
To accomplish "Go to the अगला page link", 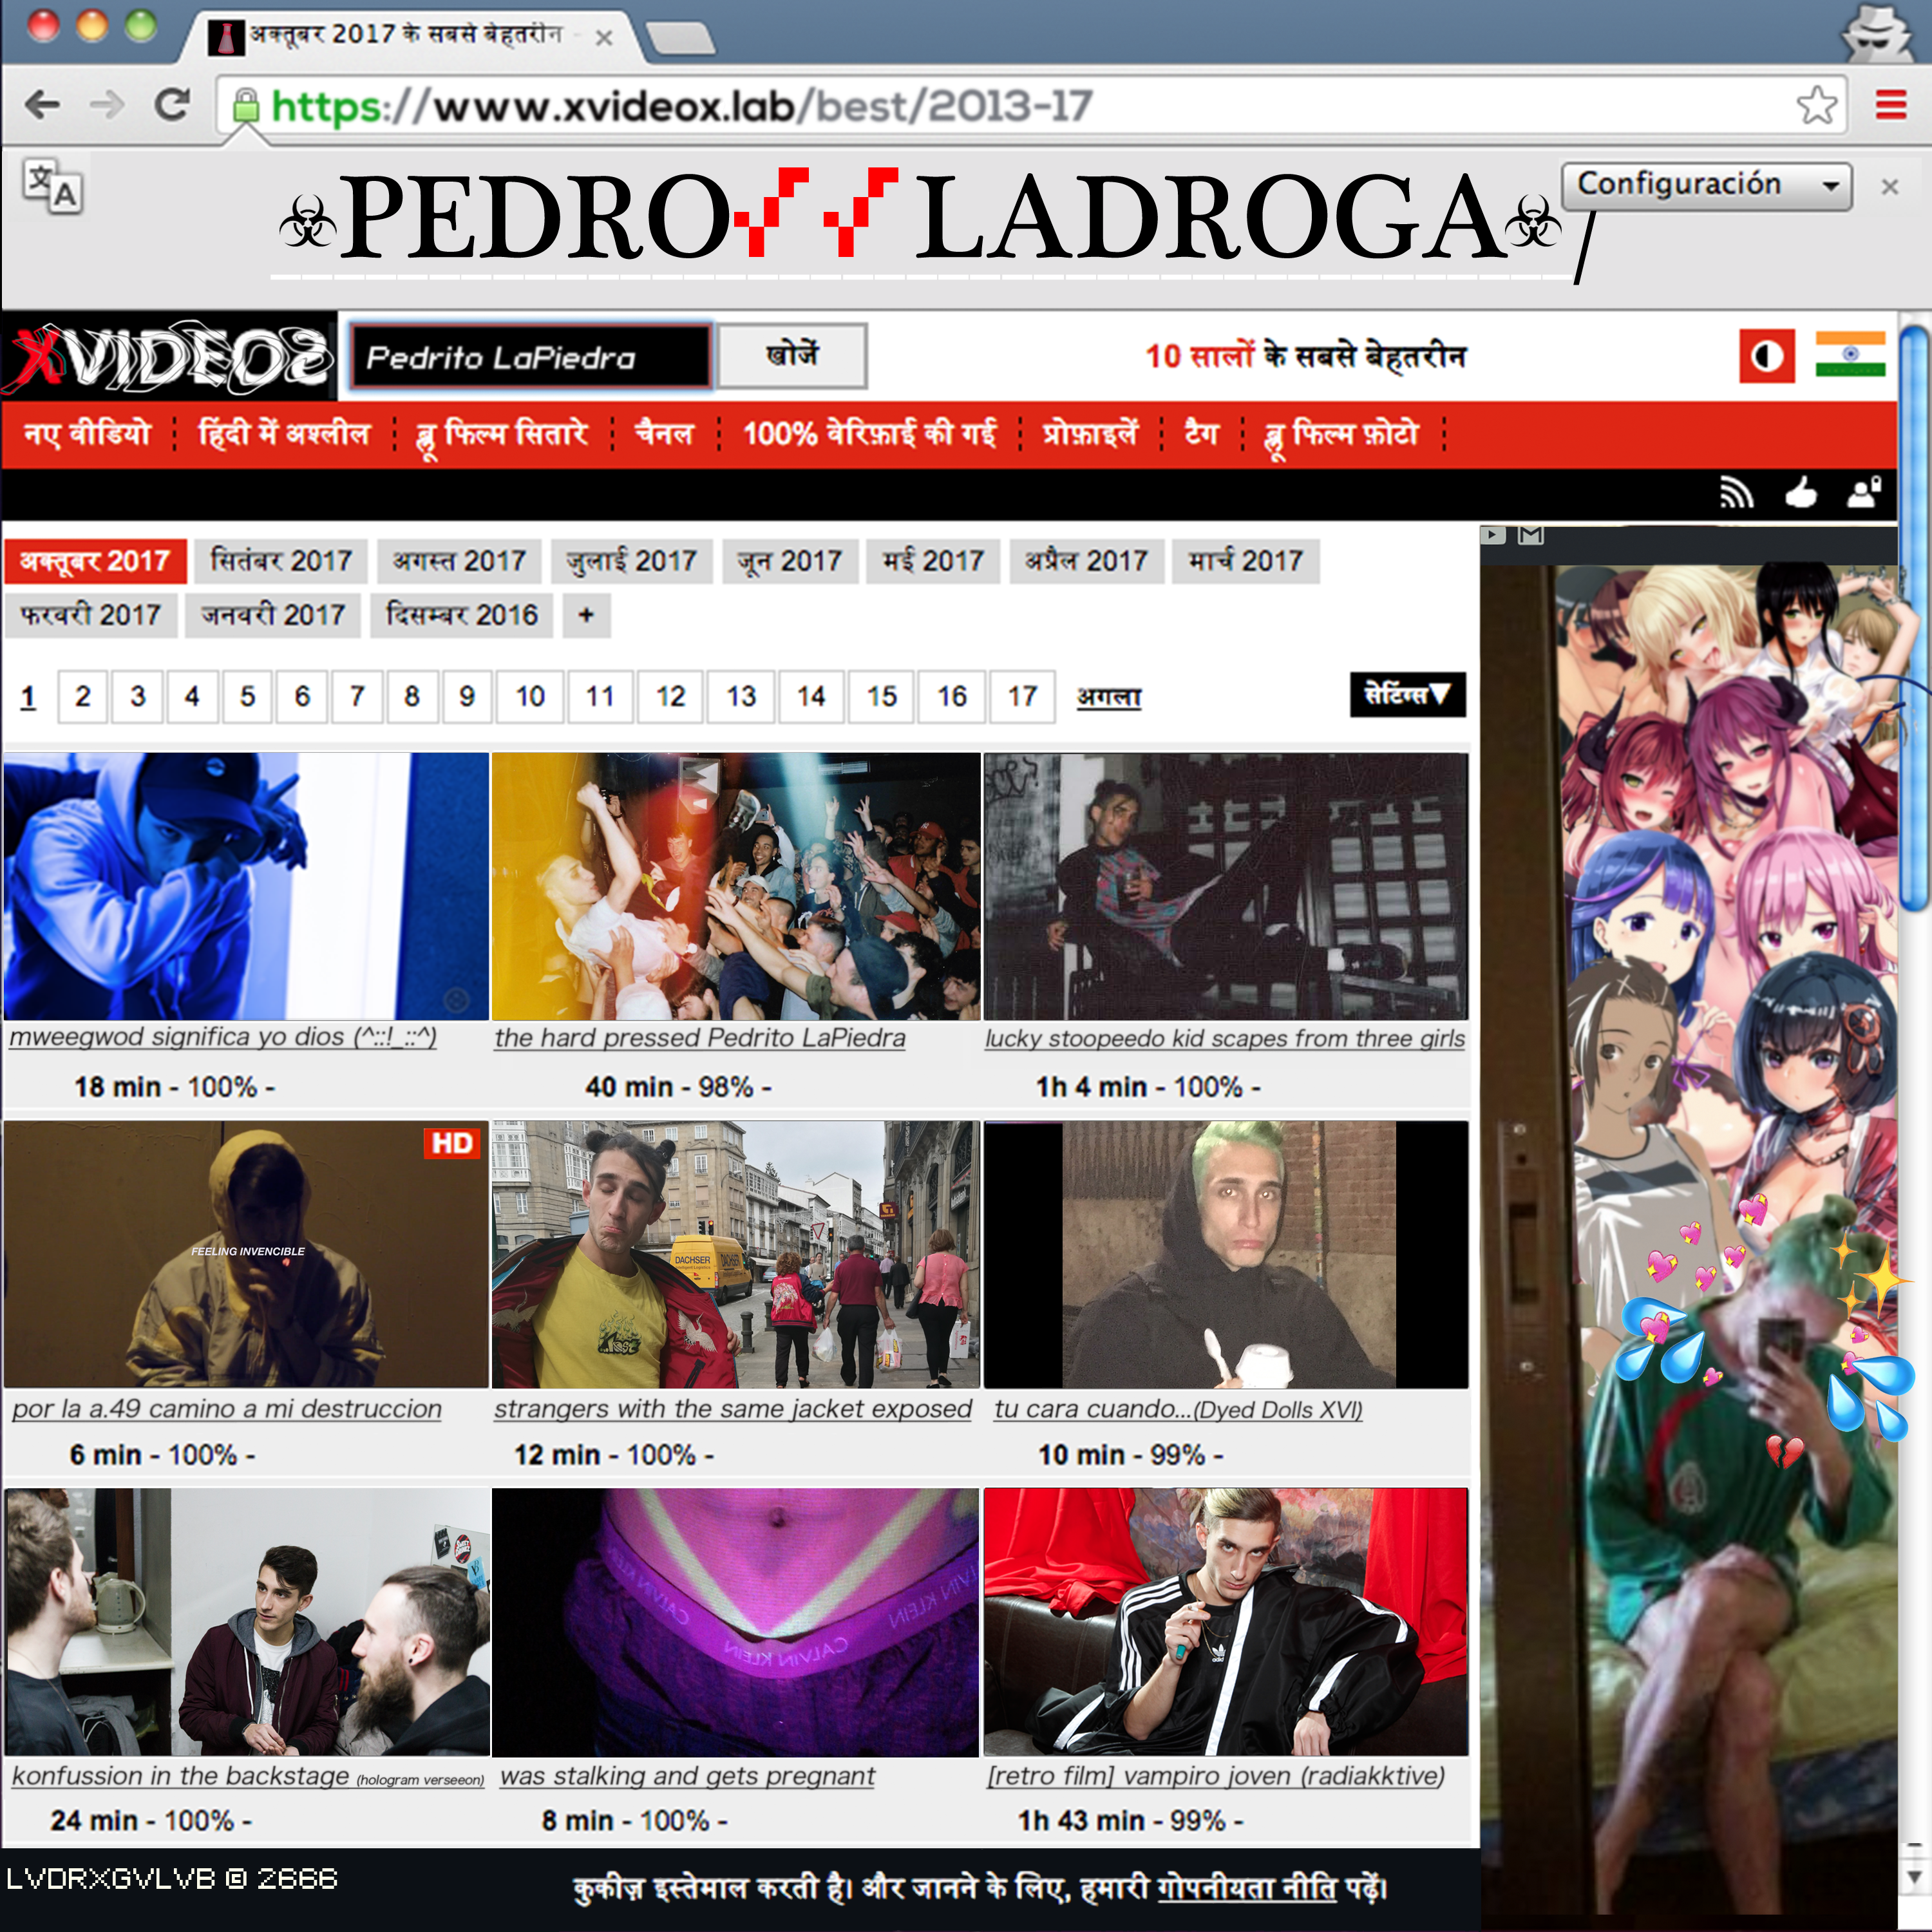I will (x=1108, y=696).
